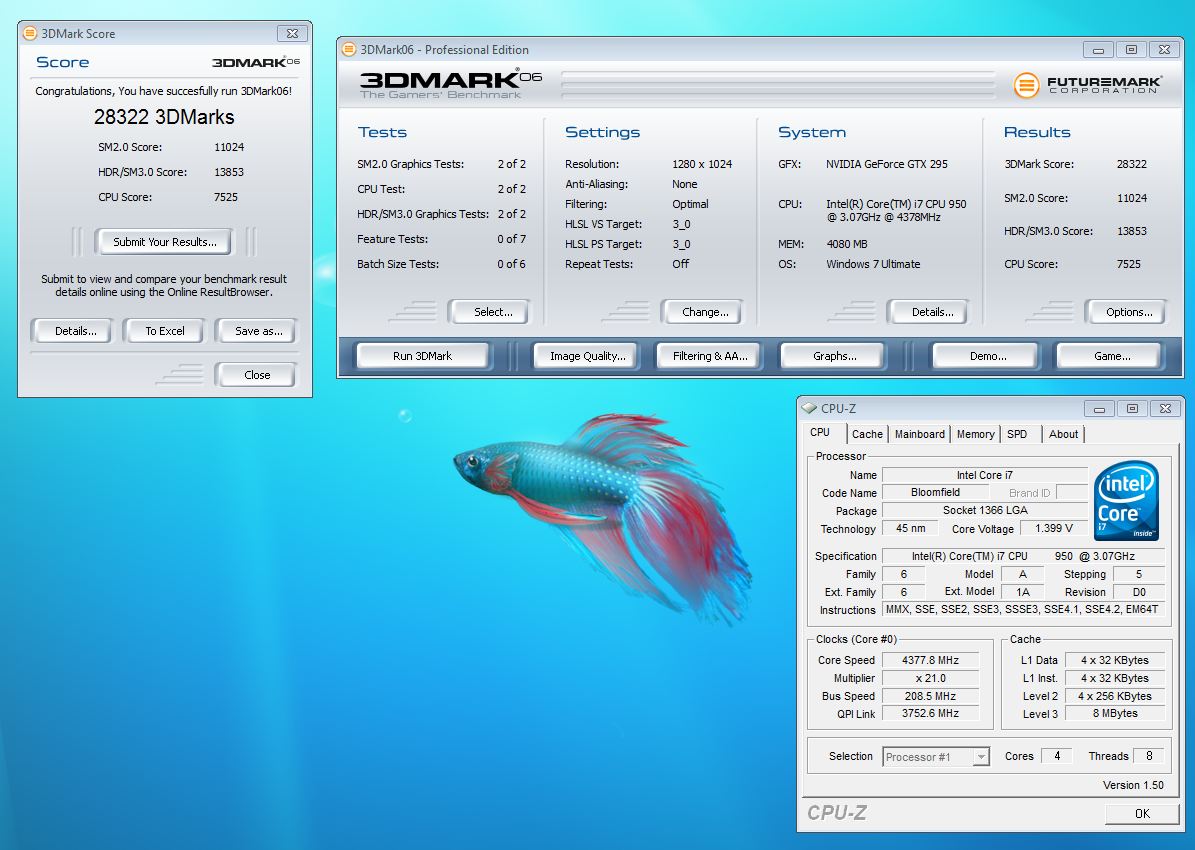Export the score with To Excel

point(165,331)
